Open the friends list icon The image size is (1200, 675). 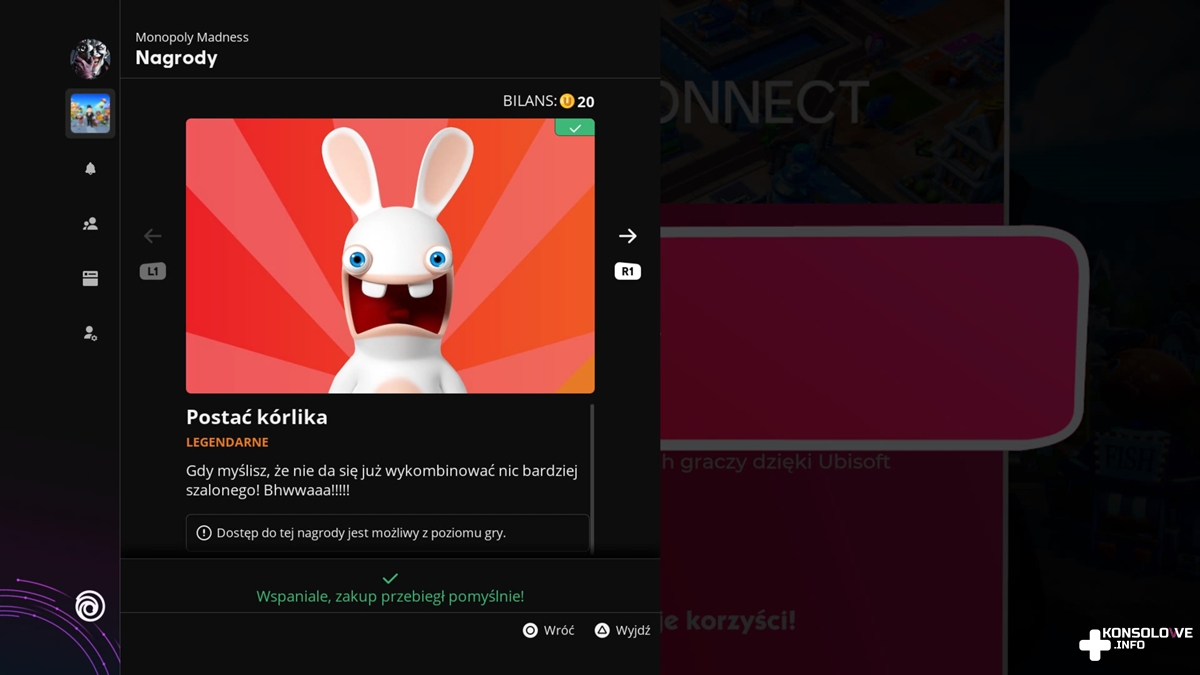[90, 224]
